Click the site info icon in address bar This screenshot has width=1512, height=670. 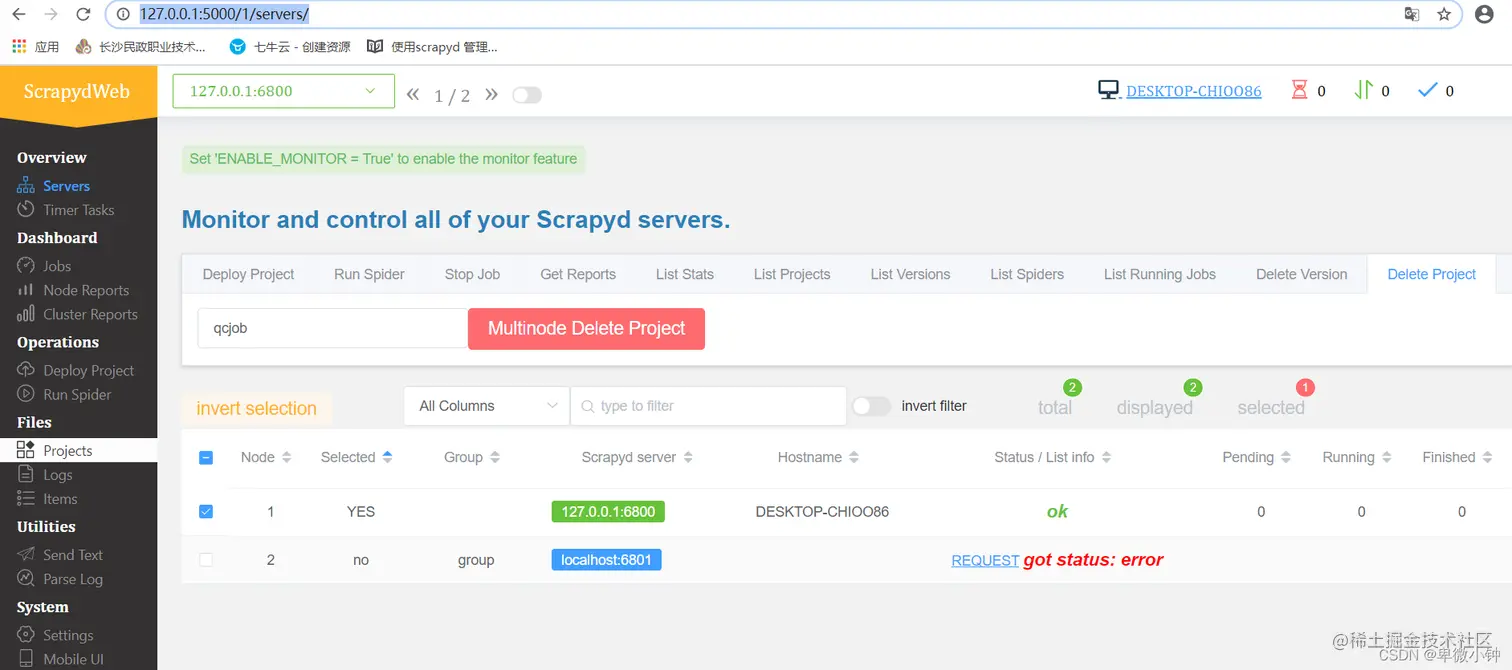click(123, 14)
